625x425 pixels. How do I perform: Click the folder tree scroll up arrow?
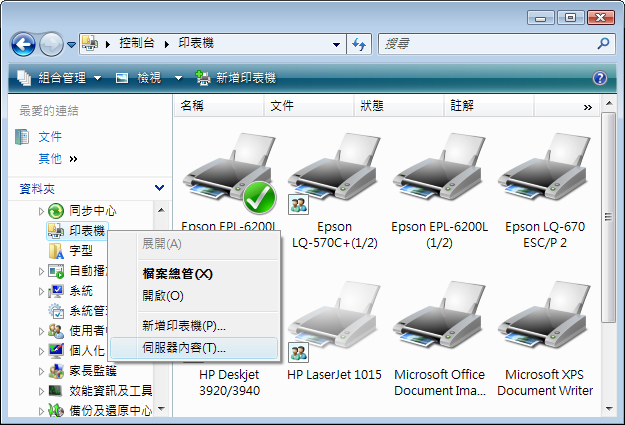click(x=161, y=210)
